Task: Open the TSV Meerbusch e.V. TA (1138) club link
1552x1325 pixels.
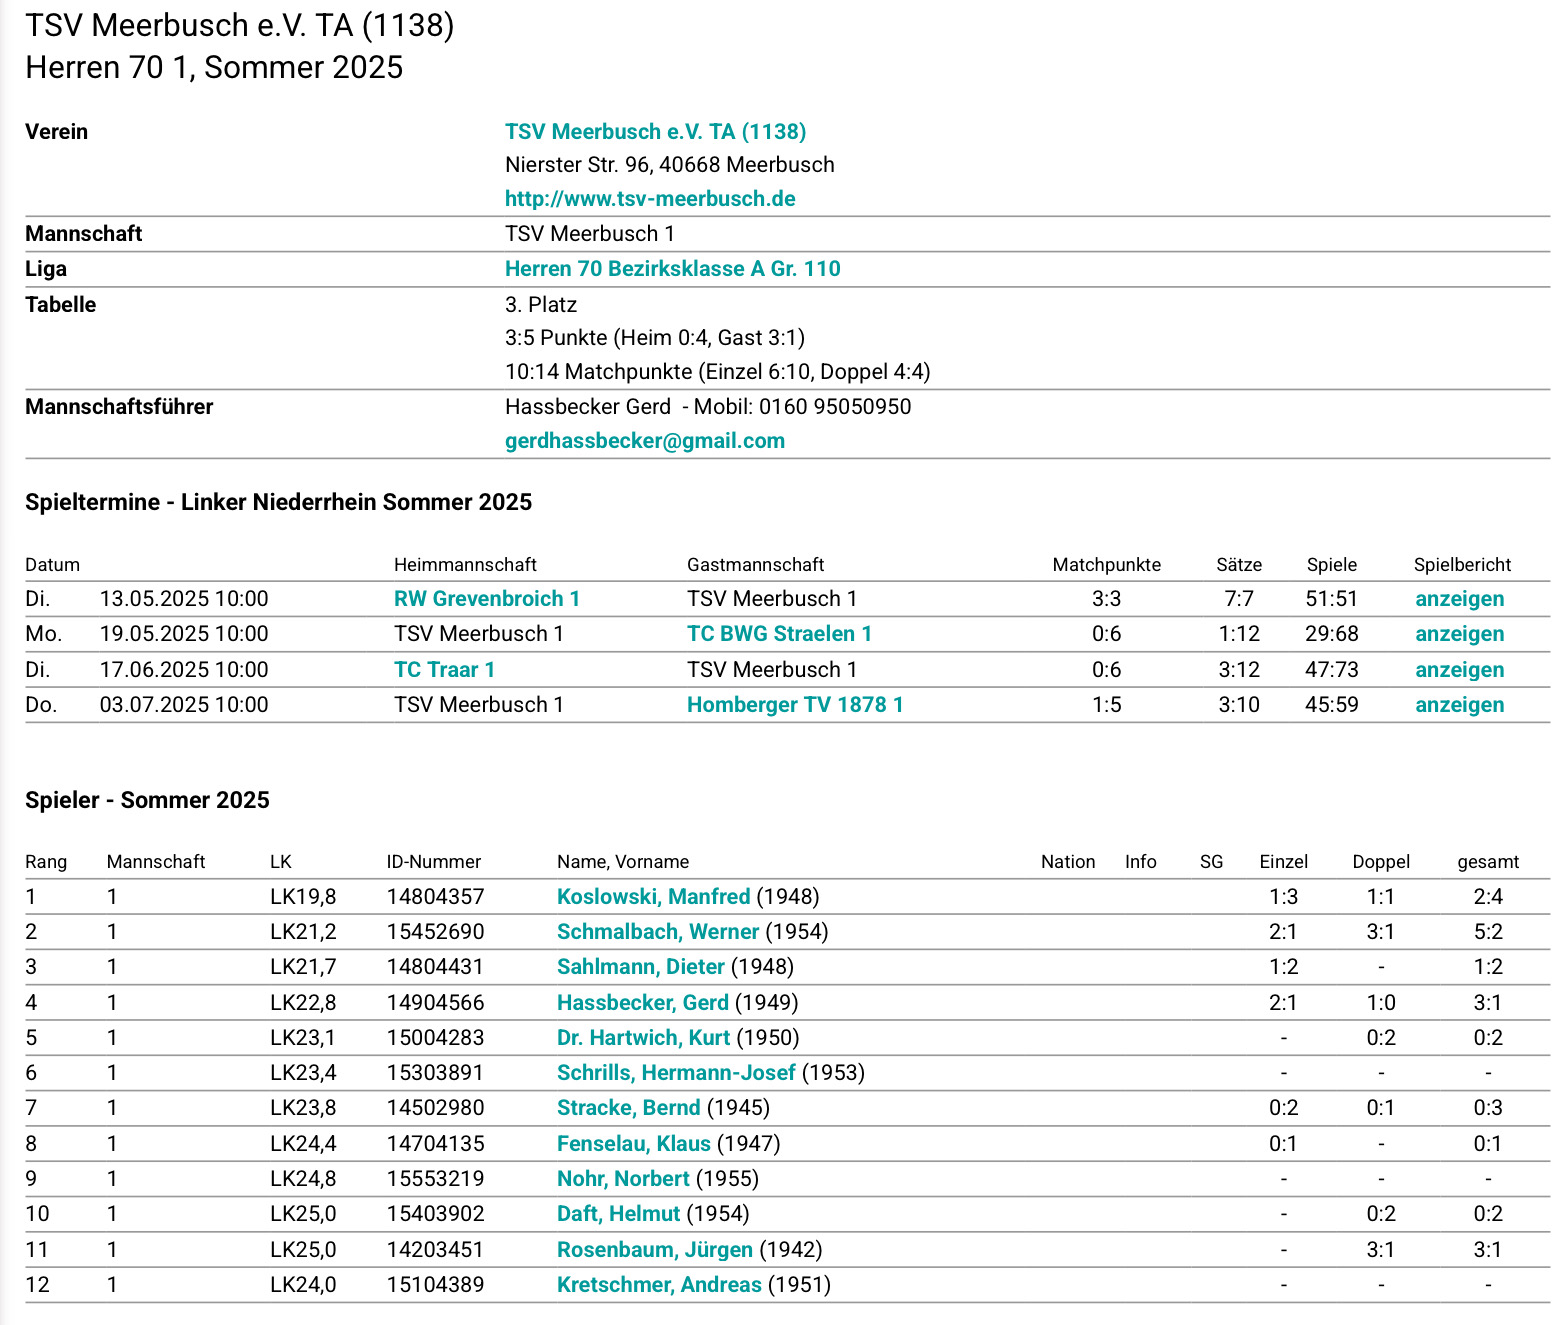Action: [x=655, y=132]
